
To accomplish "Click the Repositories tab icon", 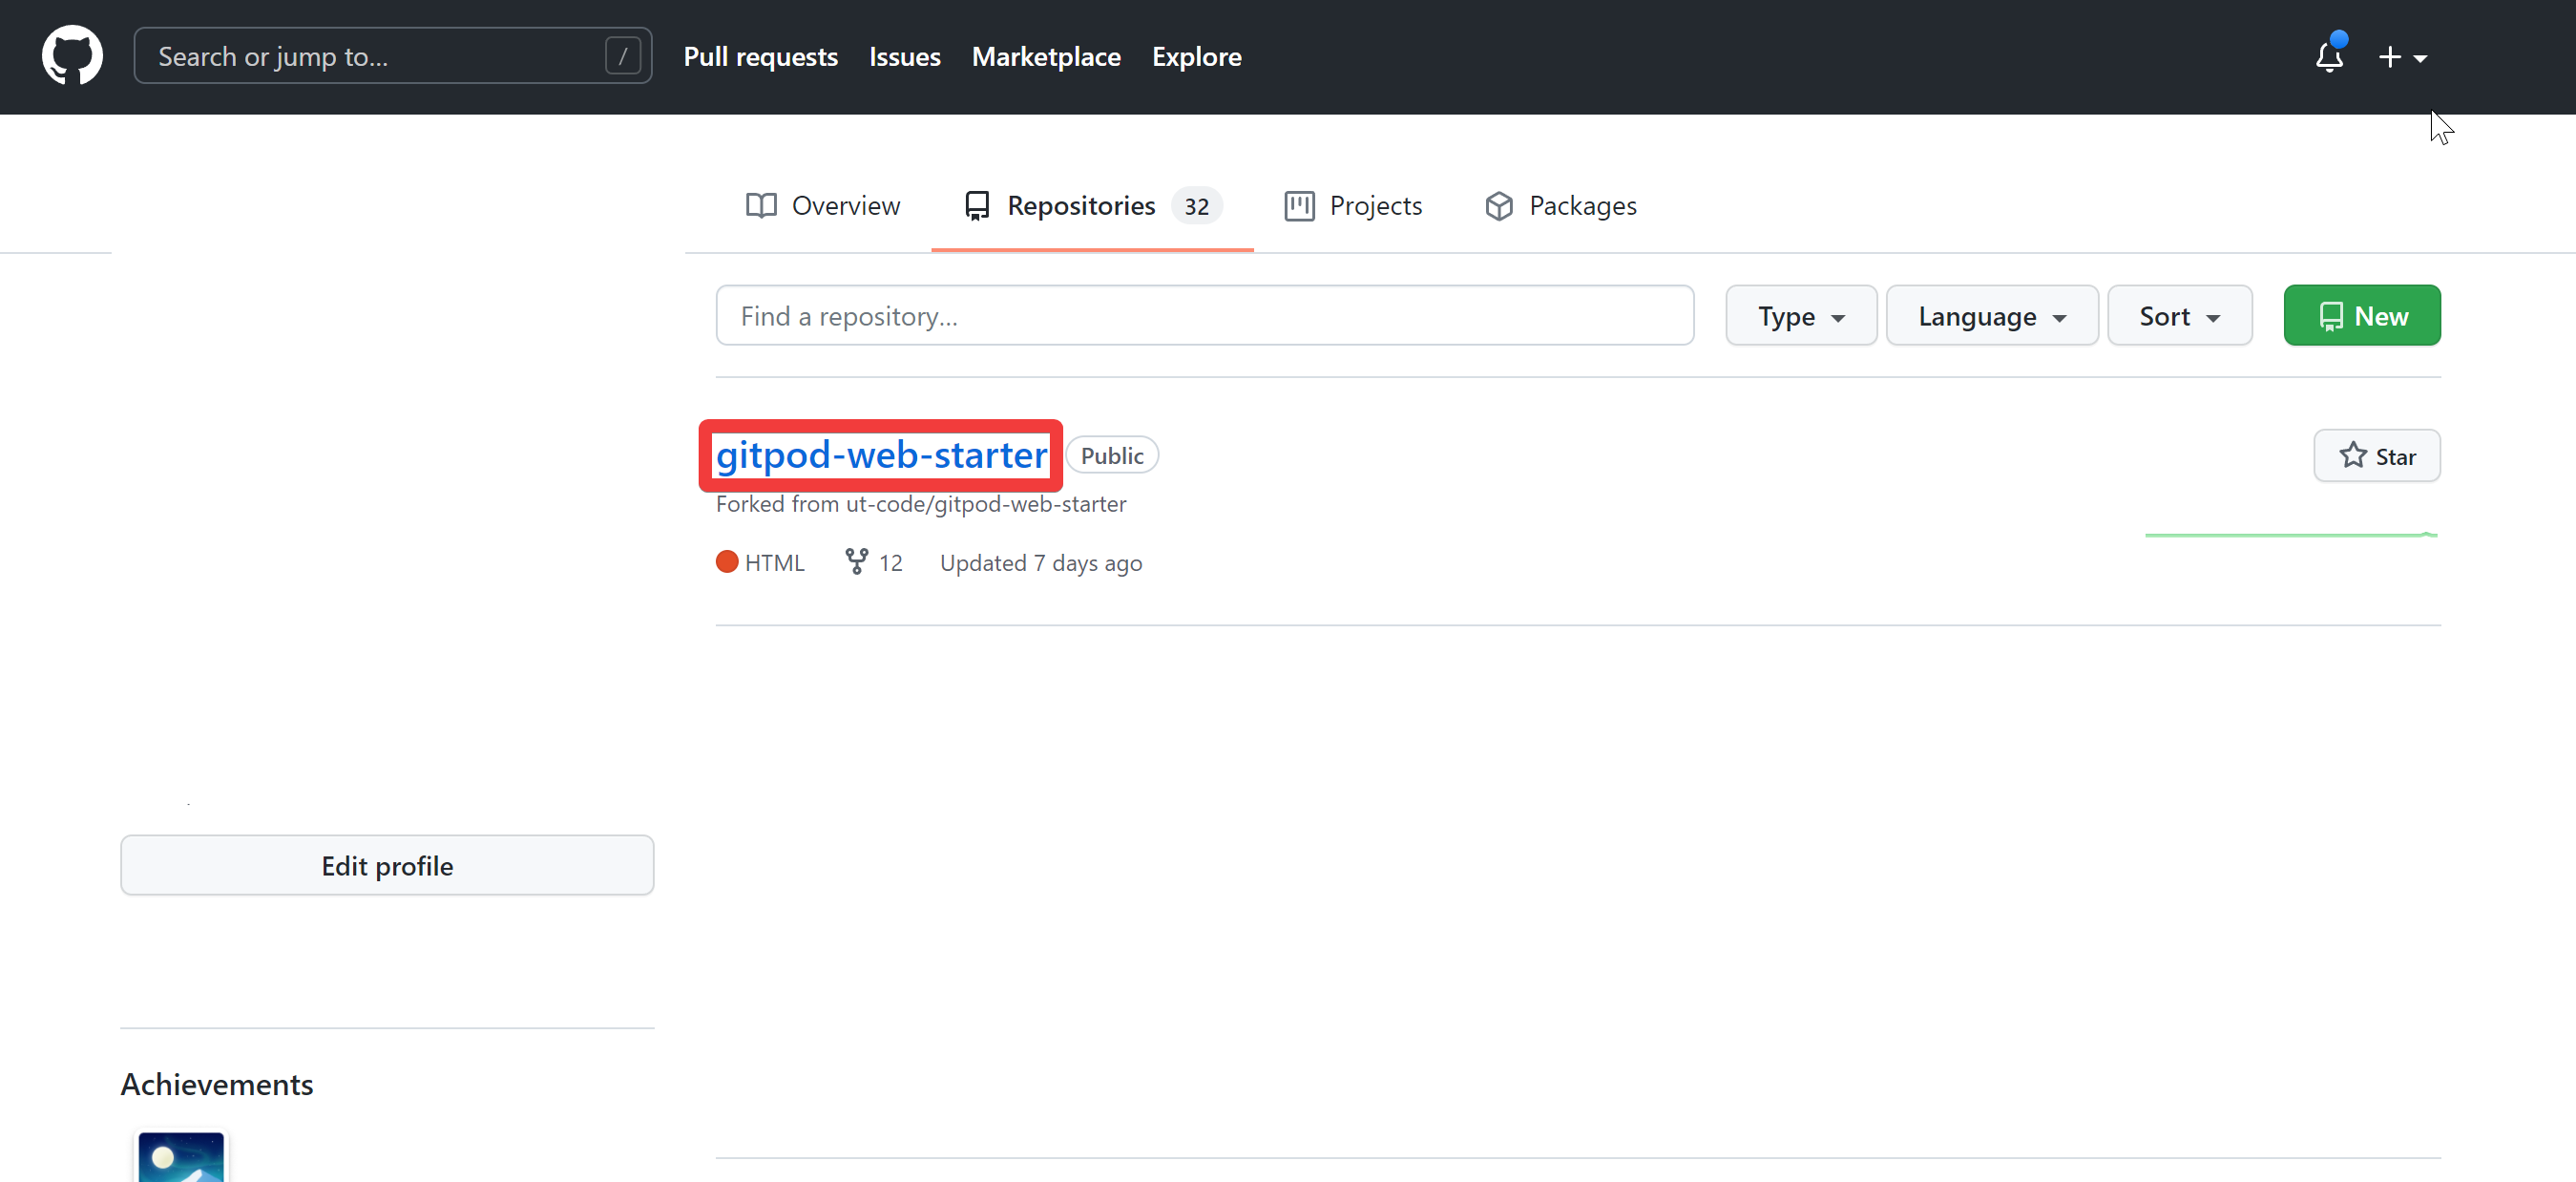I will (x=977, y=205).
